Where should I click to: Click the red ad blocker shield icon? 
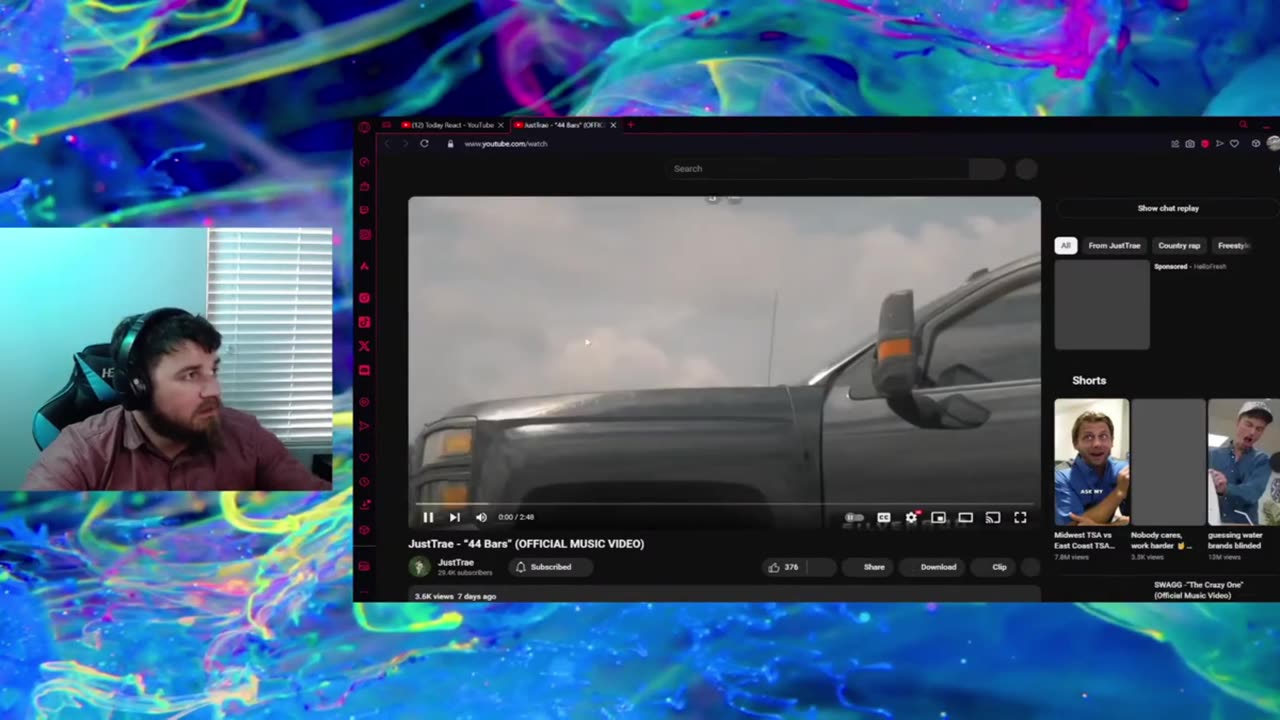click(1205, 144)
